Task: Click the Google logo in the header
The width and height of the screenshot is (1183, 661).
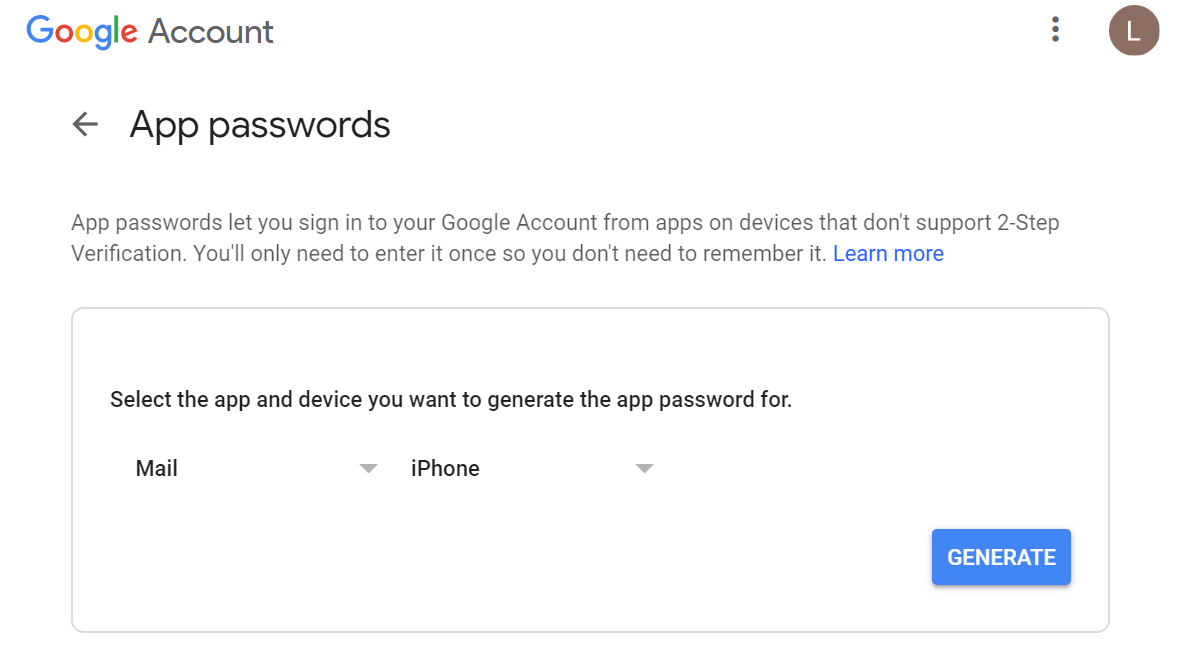Action: 82,31
